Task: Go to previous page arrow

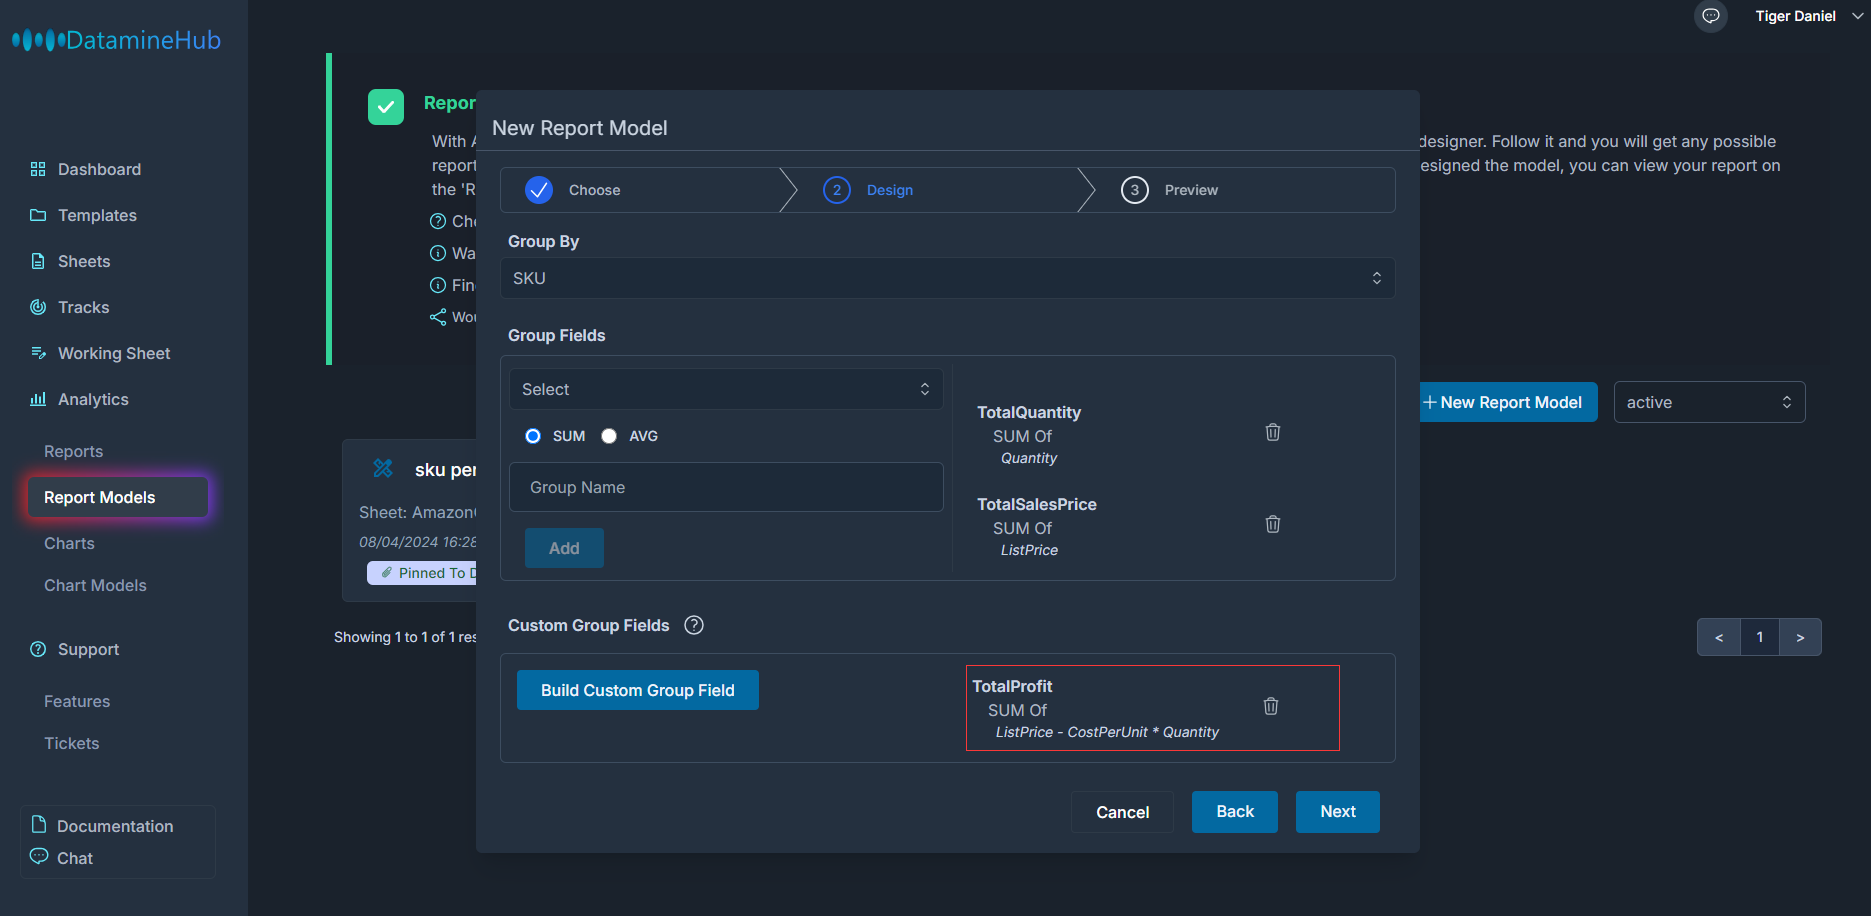Action: (1719, 637)
